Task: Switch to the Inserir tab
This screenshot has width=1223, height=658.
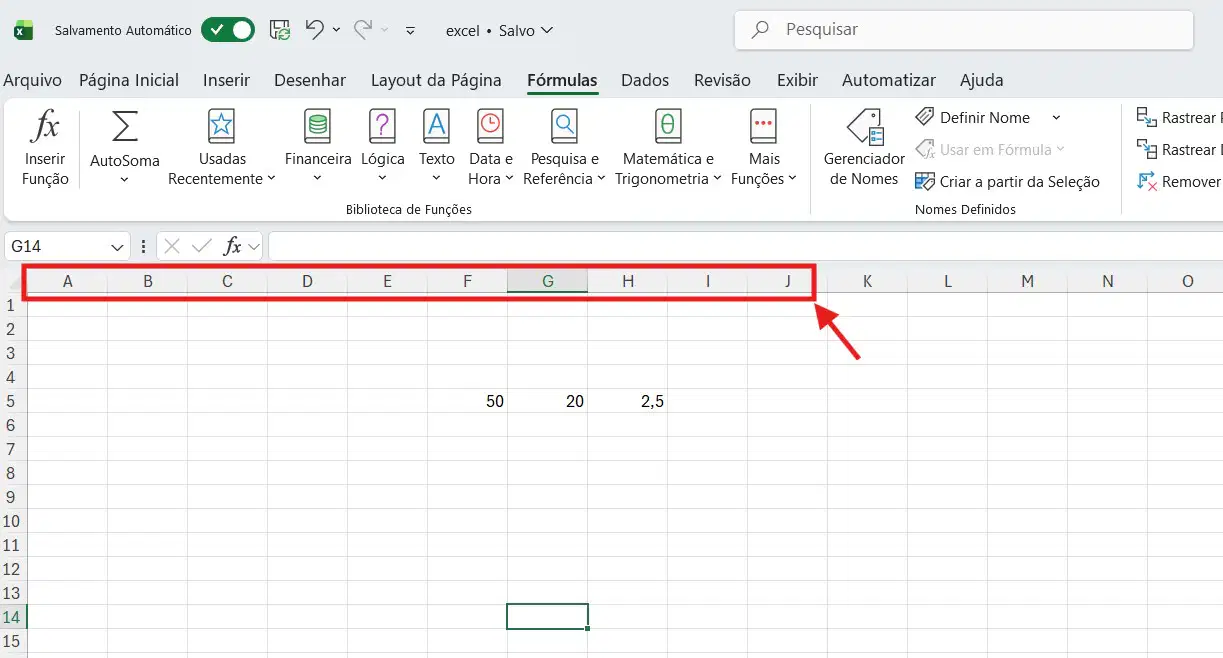Action: click(226, 80)
